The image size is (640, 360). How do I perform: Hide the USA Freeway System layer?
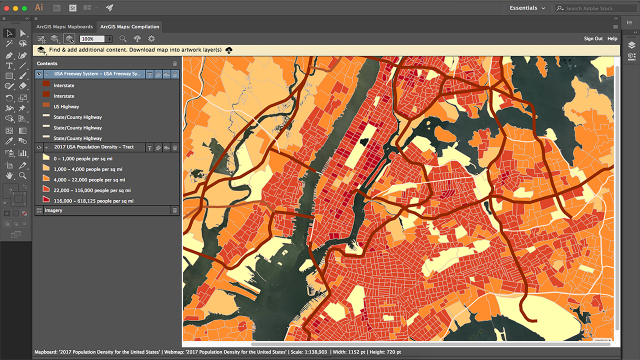point(39,74)
